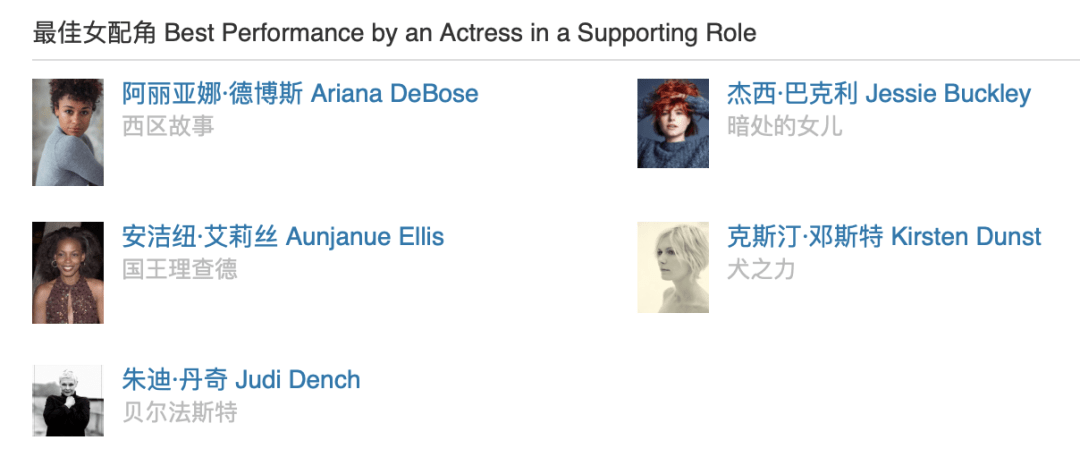This screenshot has width=1080, height=474.
Task: Select the film title 贝尔法斯特
Action: (x=179, y=412)
